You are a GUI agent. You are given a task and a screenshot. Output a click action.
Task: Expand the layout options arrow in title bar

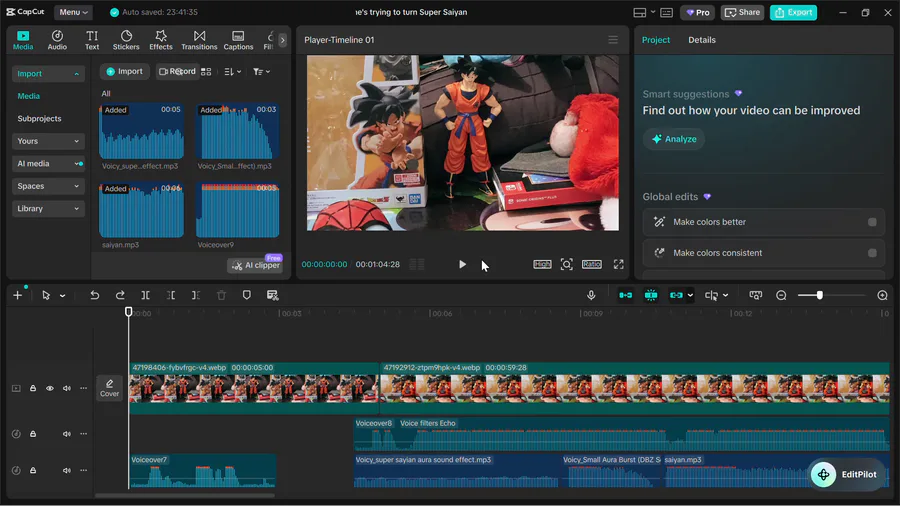point(653,13)
